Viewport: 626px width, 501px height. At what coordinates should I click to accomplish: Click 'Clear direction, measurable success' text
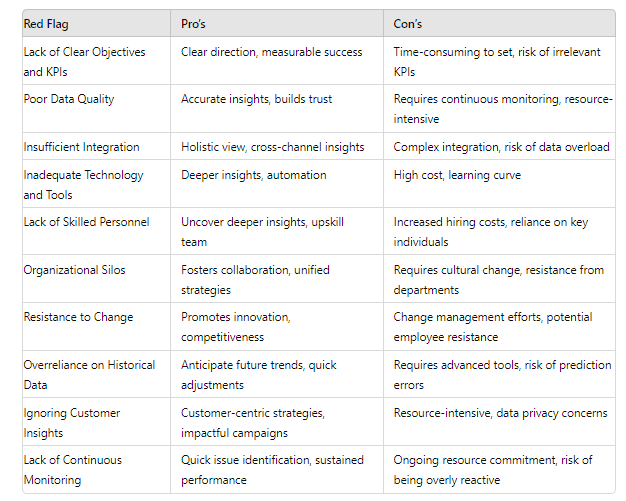[x=271, y=52]
